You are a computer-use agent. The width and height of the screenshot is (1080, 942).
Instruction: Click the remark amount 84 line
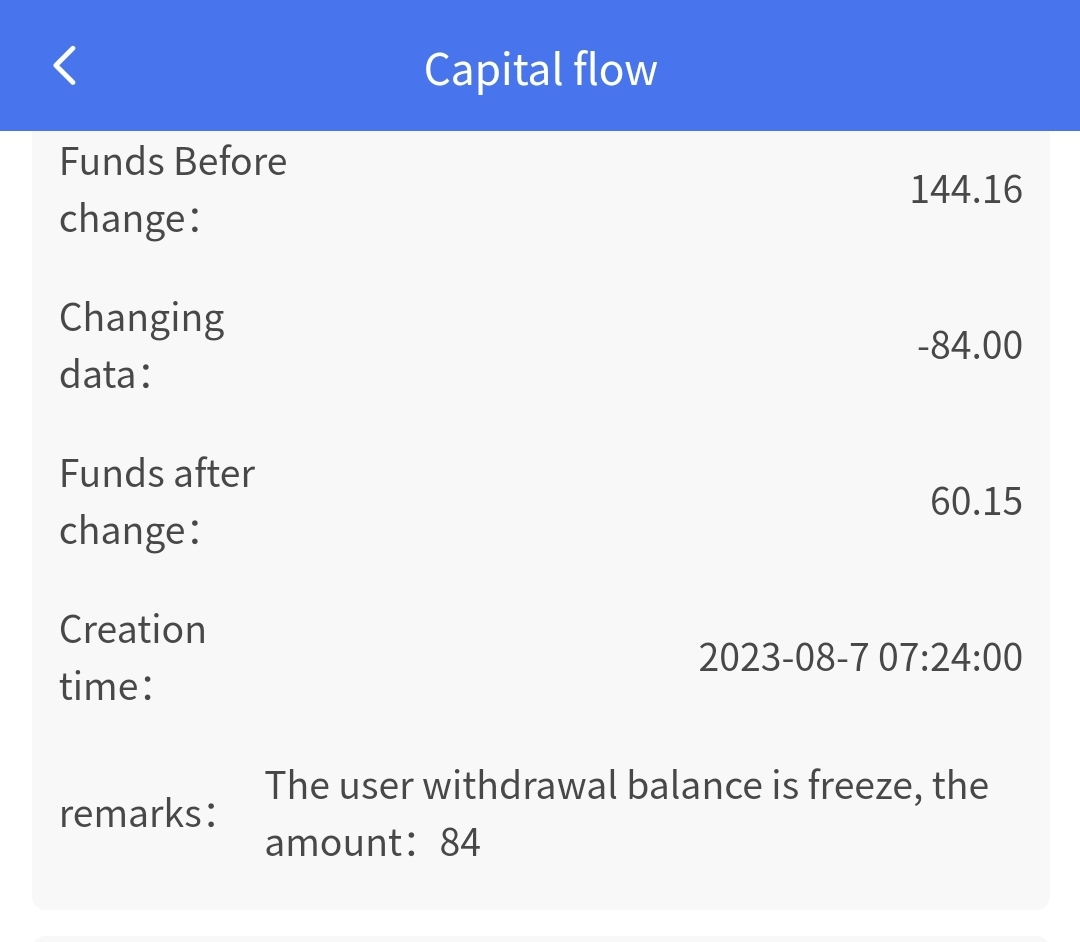click(x=372, y=843)
